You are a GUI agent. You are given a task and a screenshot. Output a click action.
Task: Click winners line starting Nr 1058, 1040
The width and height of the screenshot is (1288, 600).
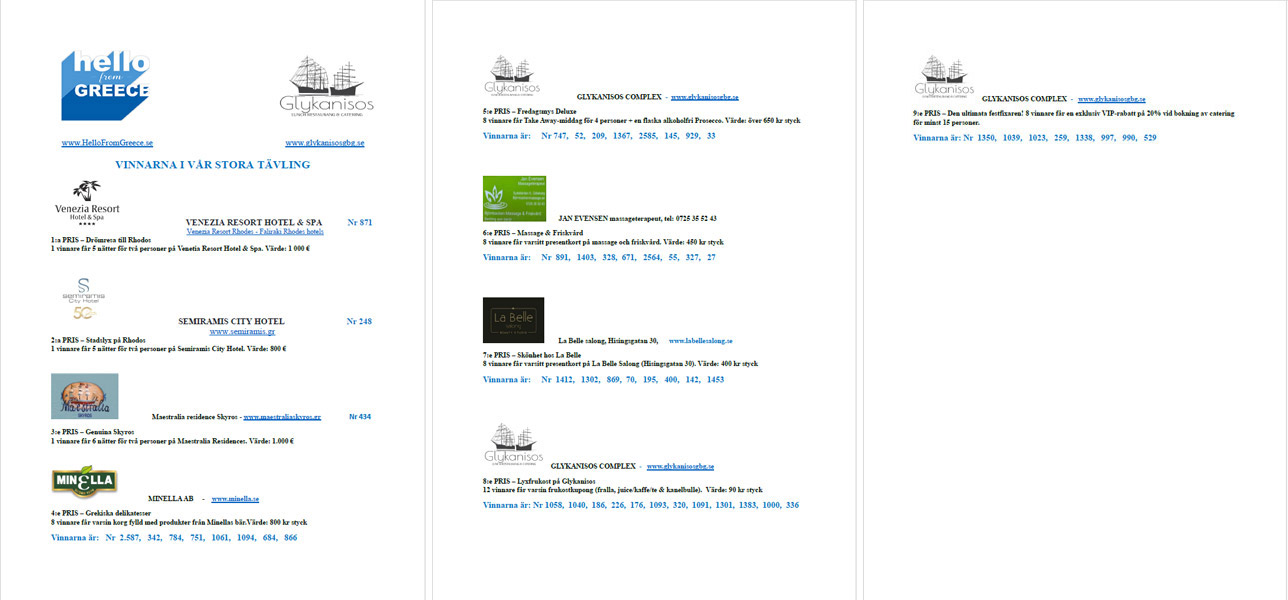point(641,505)
